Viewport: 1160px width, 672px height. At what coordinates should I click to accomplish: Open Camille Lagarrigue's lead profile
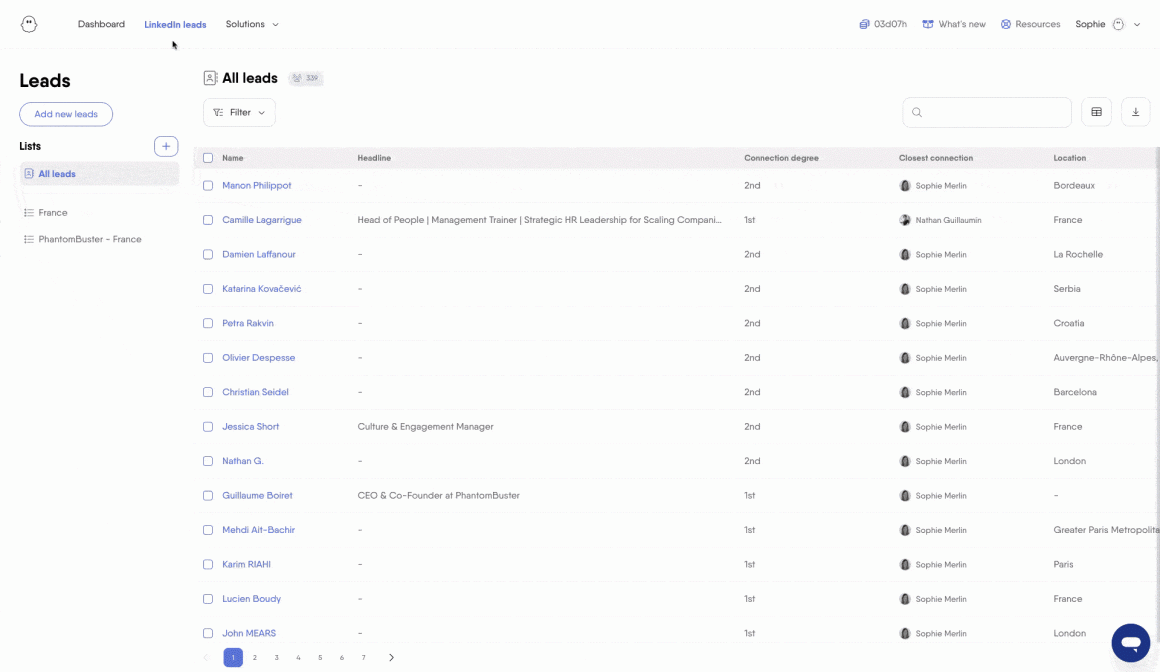click(261, 220)
